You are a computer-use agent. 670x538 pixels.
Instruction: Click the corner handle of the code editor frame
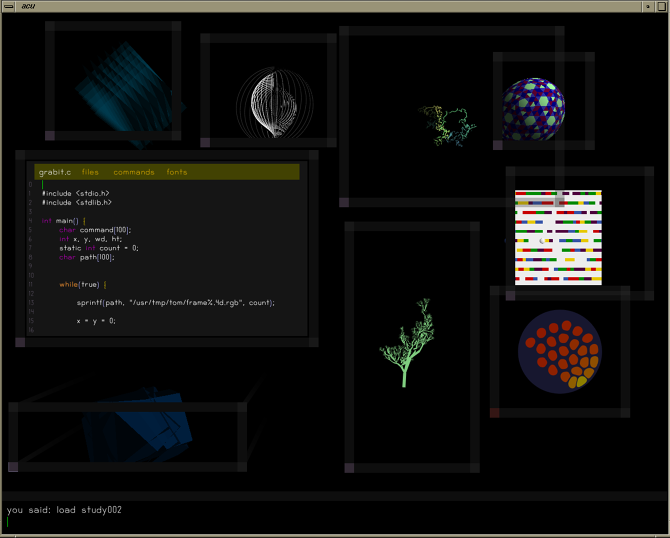20,342
